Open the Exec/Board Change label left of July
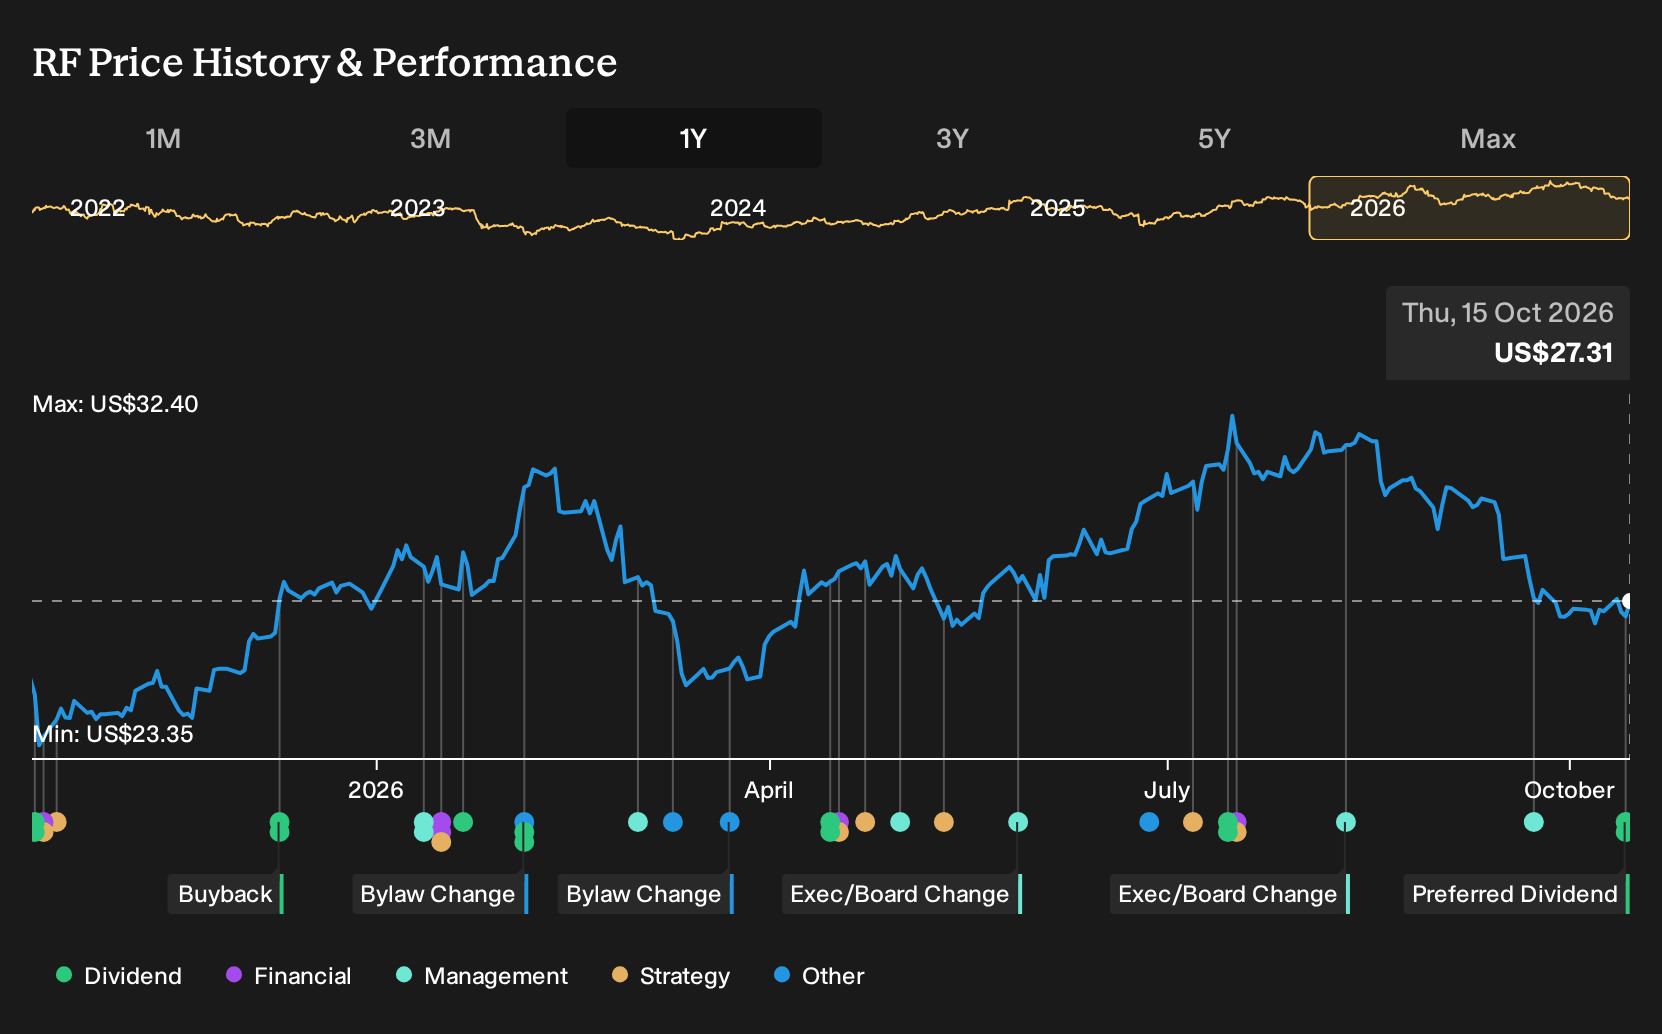Image resolution: width=1662 pixels, height=1034 pixels. tap(901, 894)
